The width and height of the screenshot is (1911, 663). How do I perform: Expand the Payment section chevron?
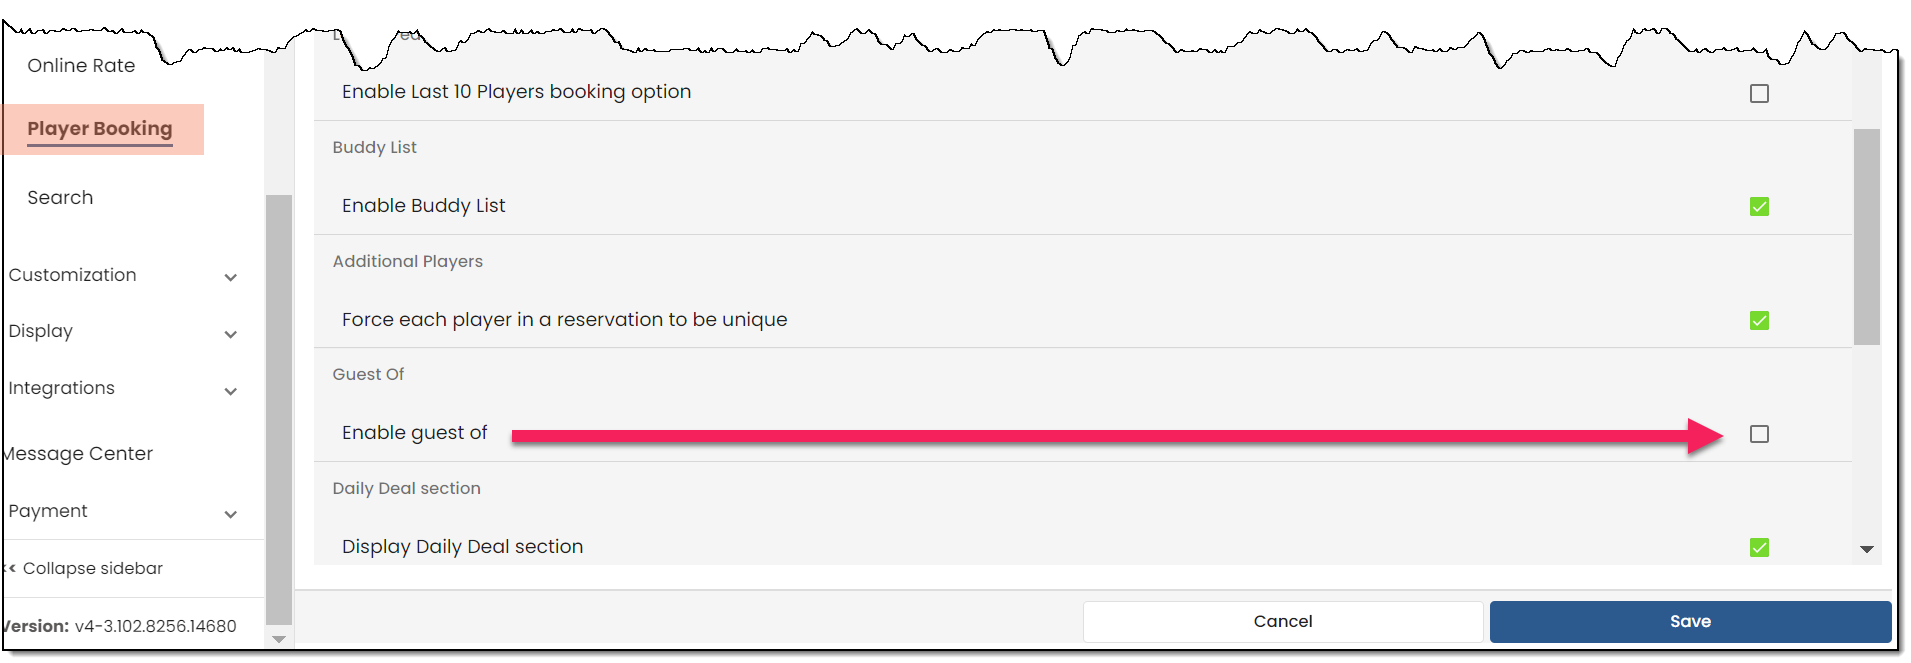[x=230, y=514]
